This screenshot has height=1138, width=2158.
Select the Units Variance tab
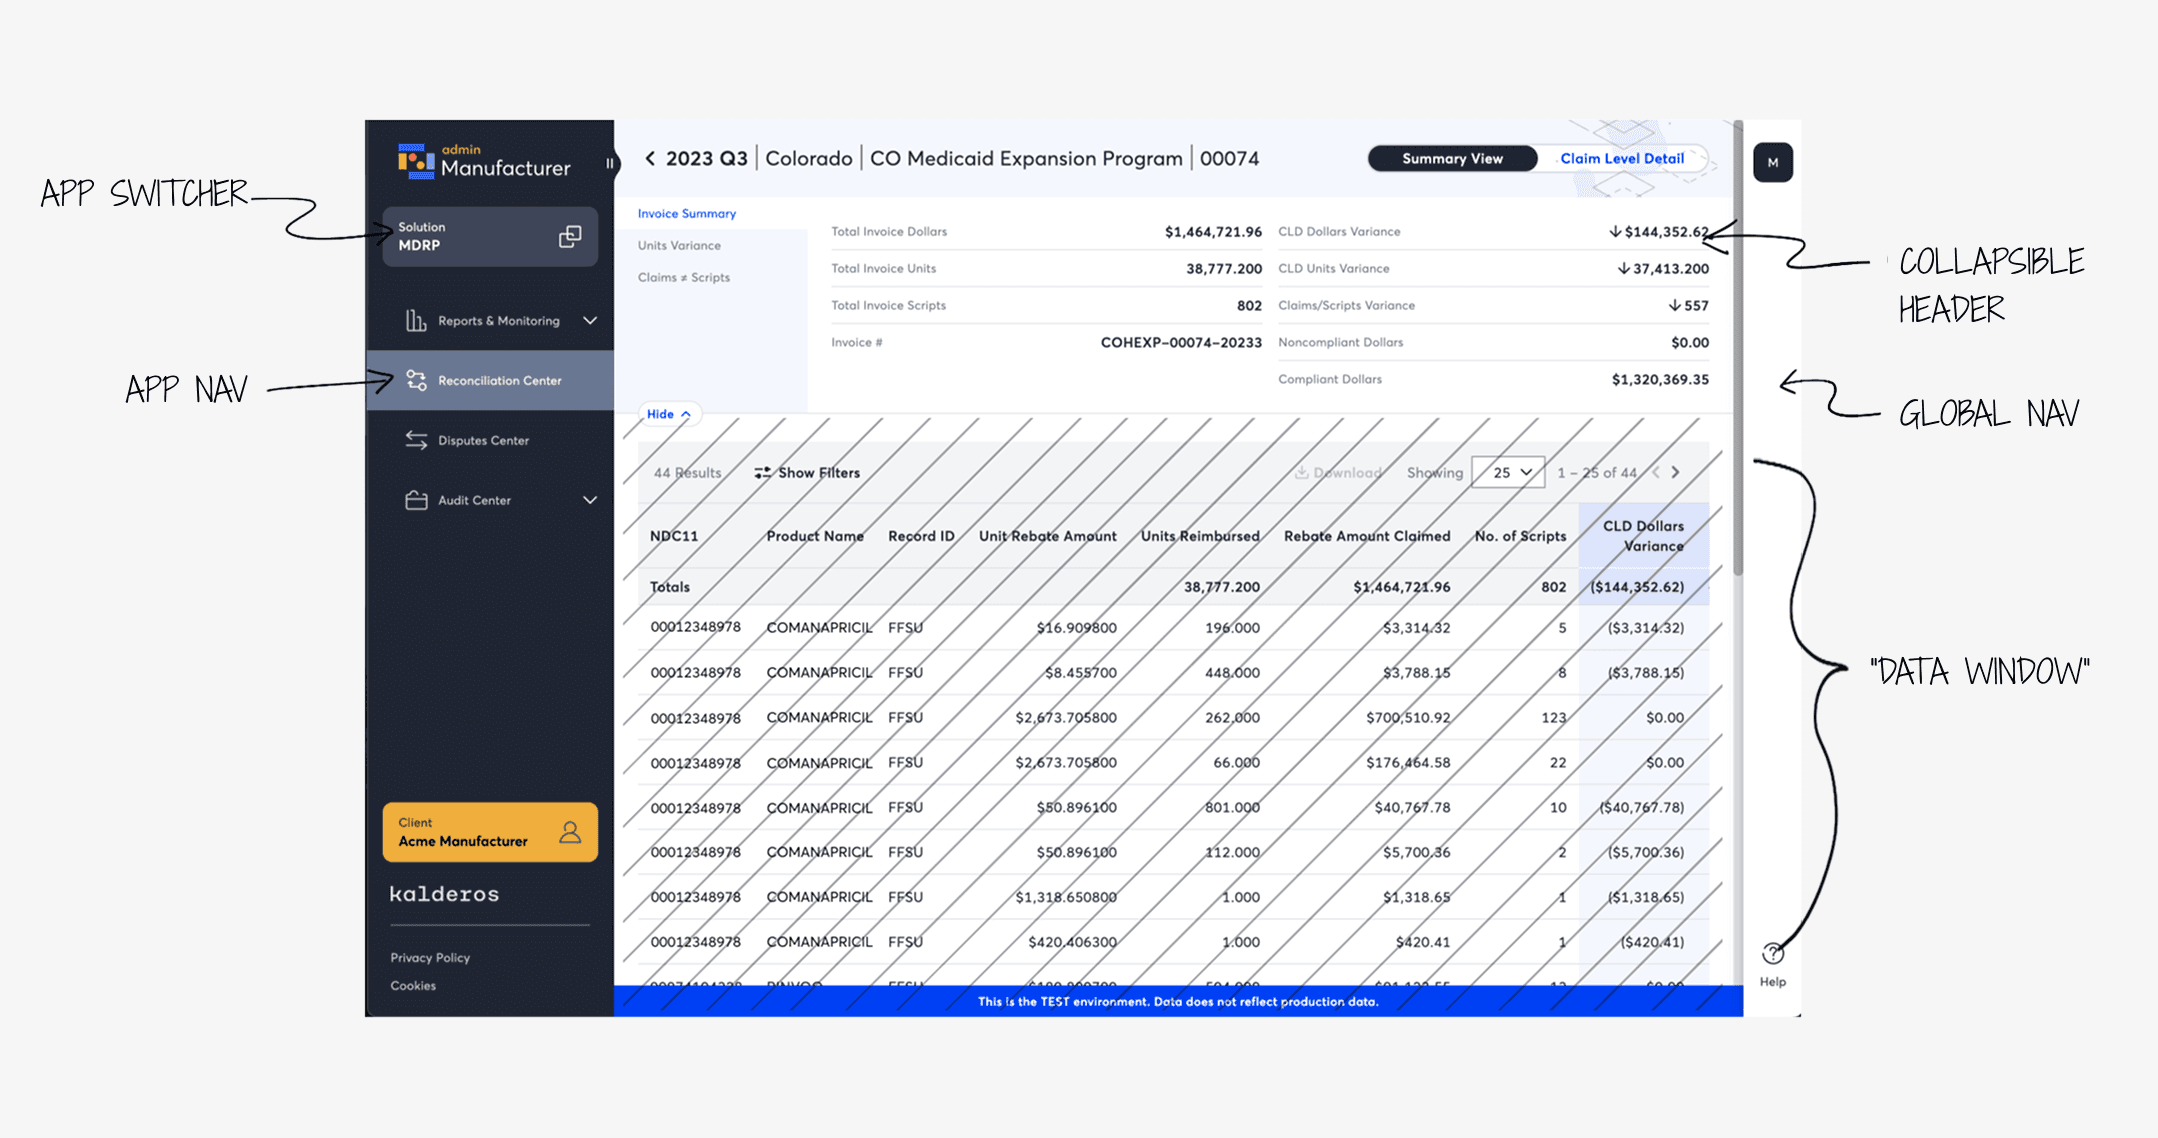pyautogui.click(x=679, y=246)
